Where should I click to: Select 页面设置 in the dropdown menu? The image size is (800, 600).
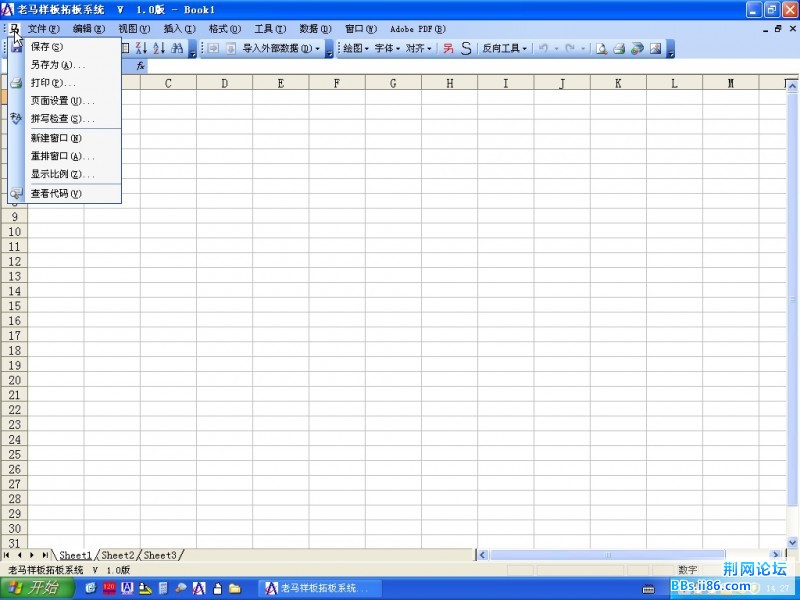[x=62, y=101]
